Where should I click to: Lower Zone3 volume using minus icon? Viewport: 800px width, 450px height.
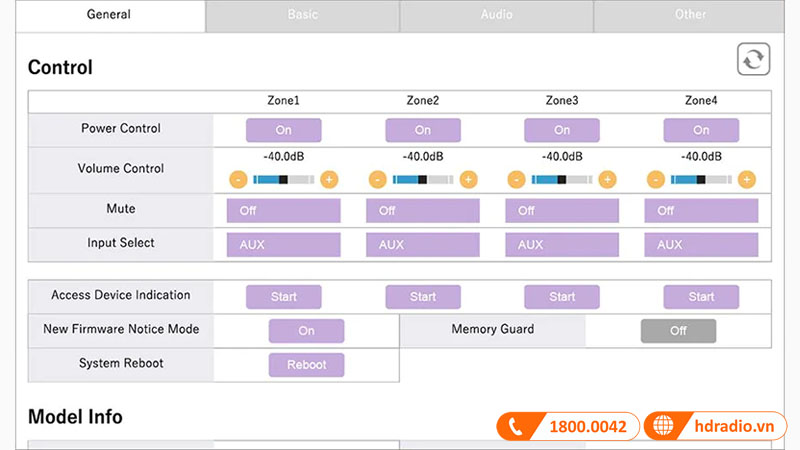(517, 180)
